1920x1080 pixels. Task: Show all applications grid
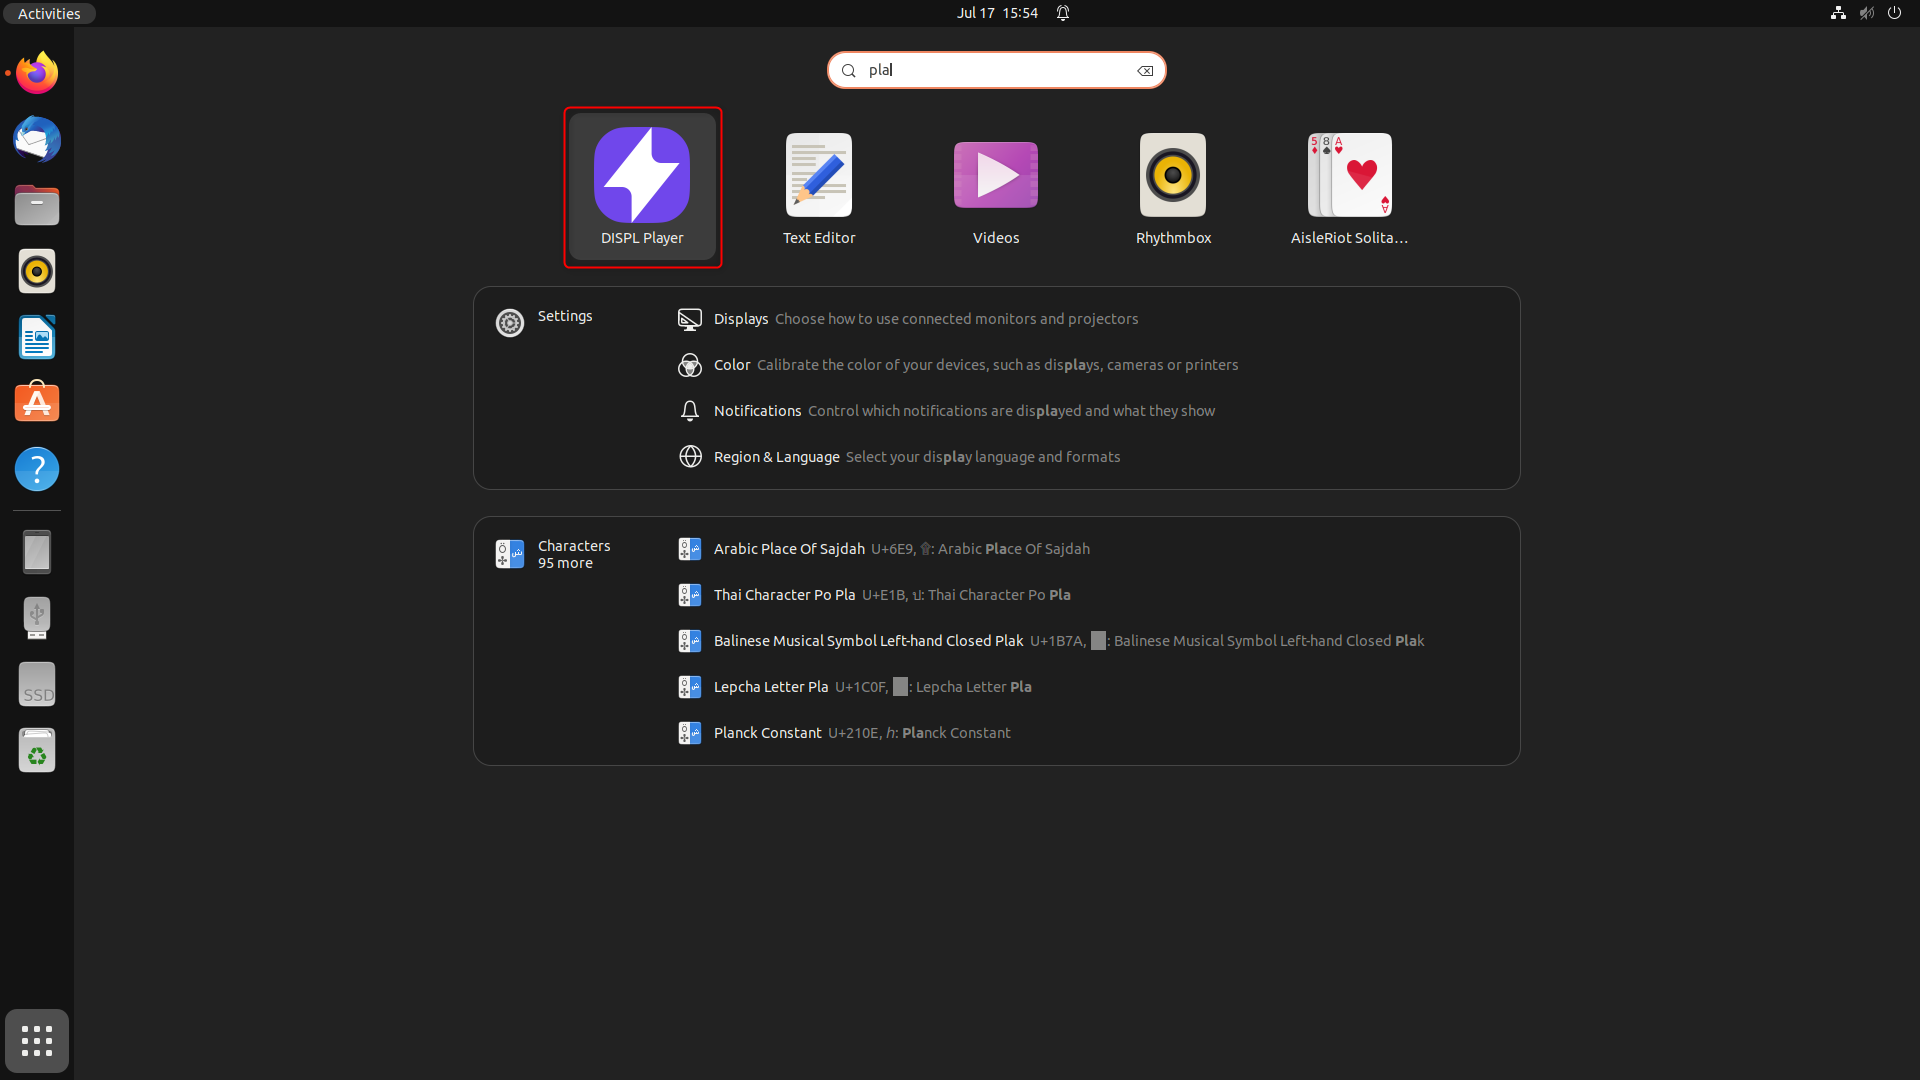tap(37, 1041)
